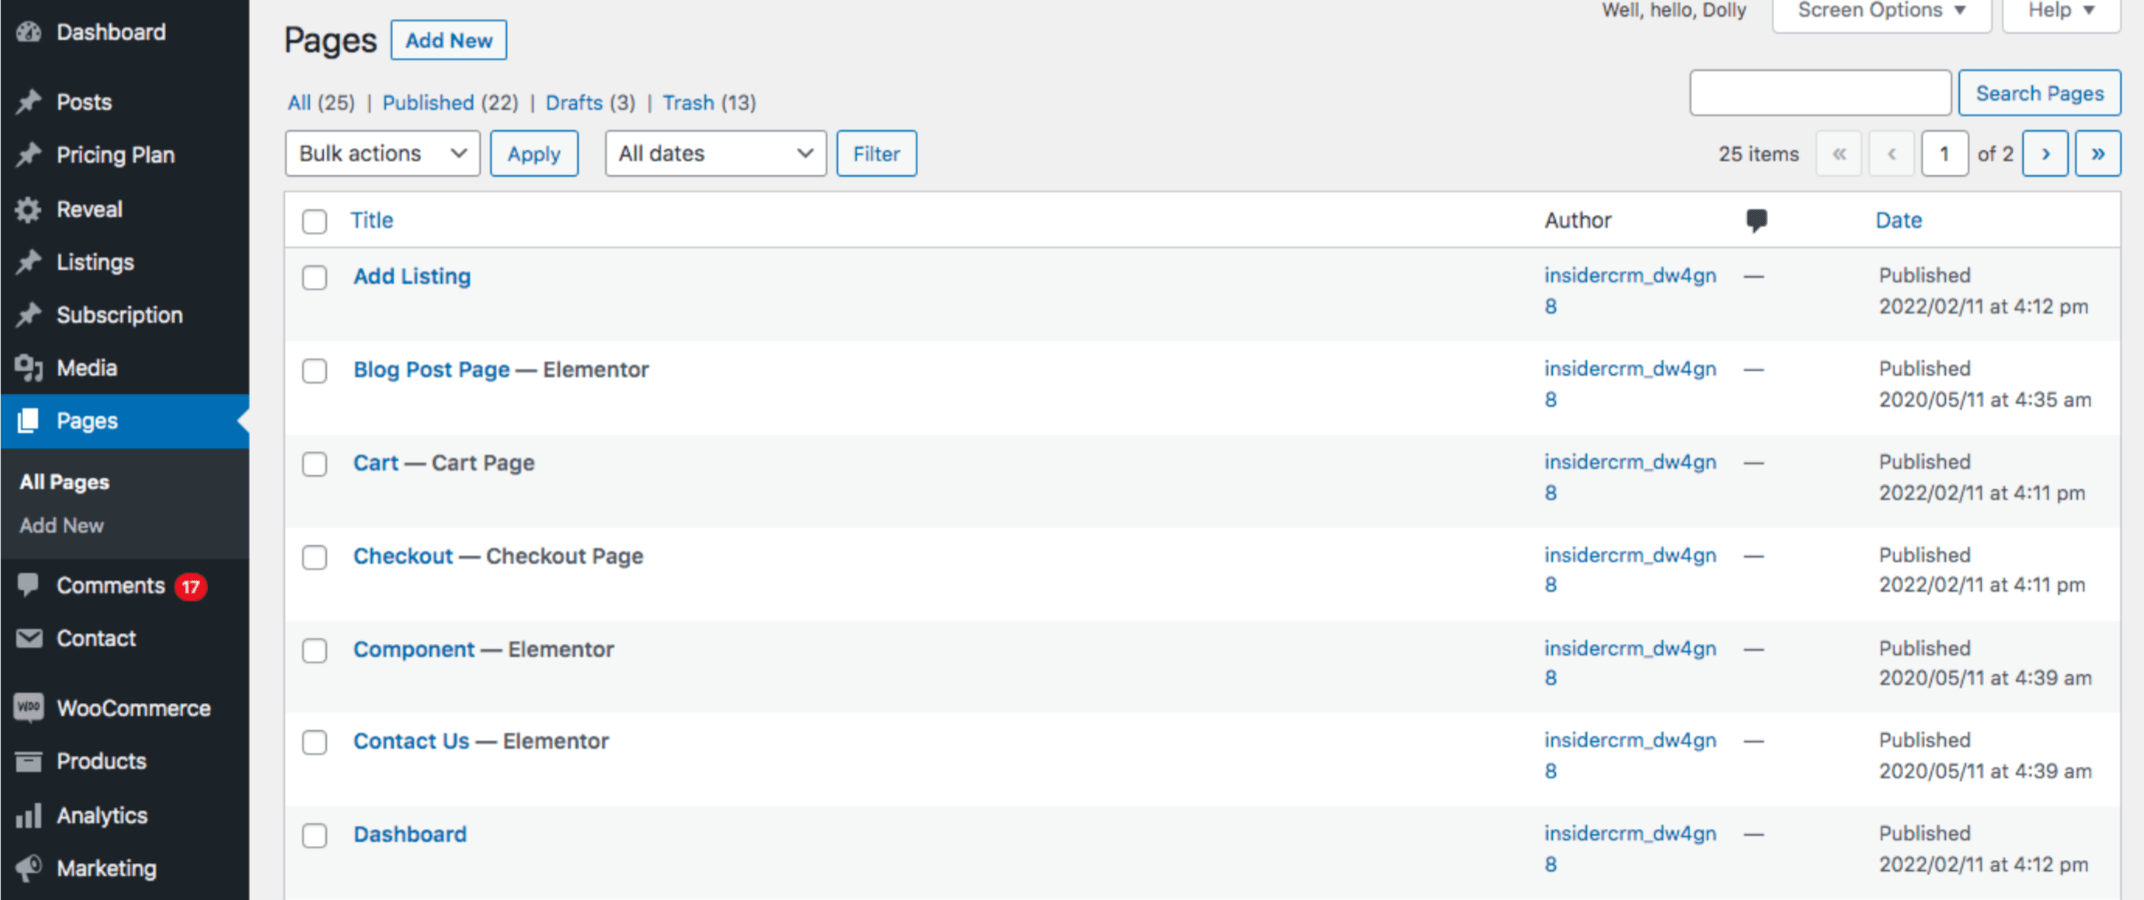This screenshot has width=2144, height=900.
Task: Check the Checkout page row checkbox
Action: point(315,557)
